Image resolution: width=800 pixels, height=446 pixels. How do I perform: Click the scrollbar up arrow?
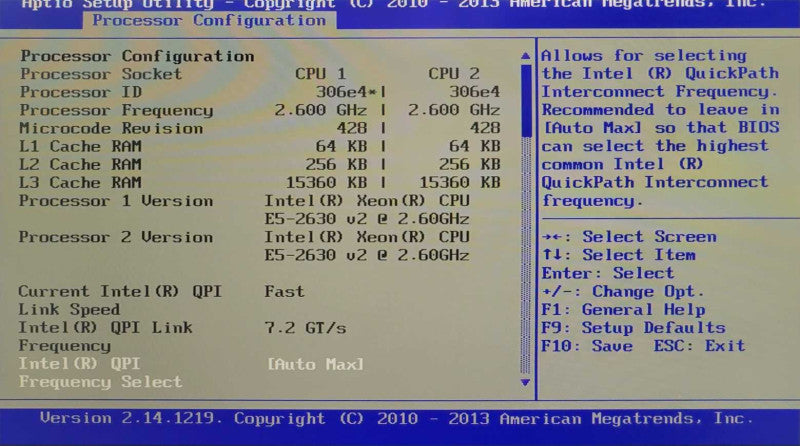tap(526, 56)
